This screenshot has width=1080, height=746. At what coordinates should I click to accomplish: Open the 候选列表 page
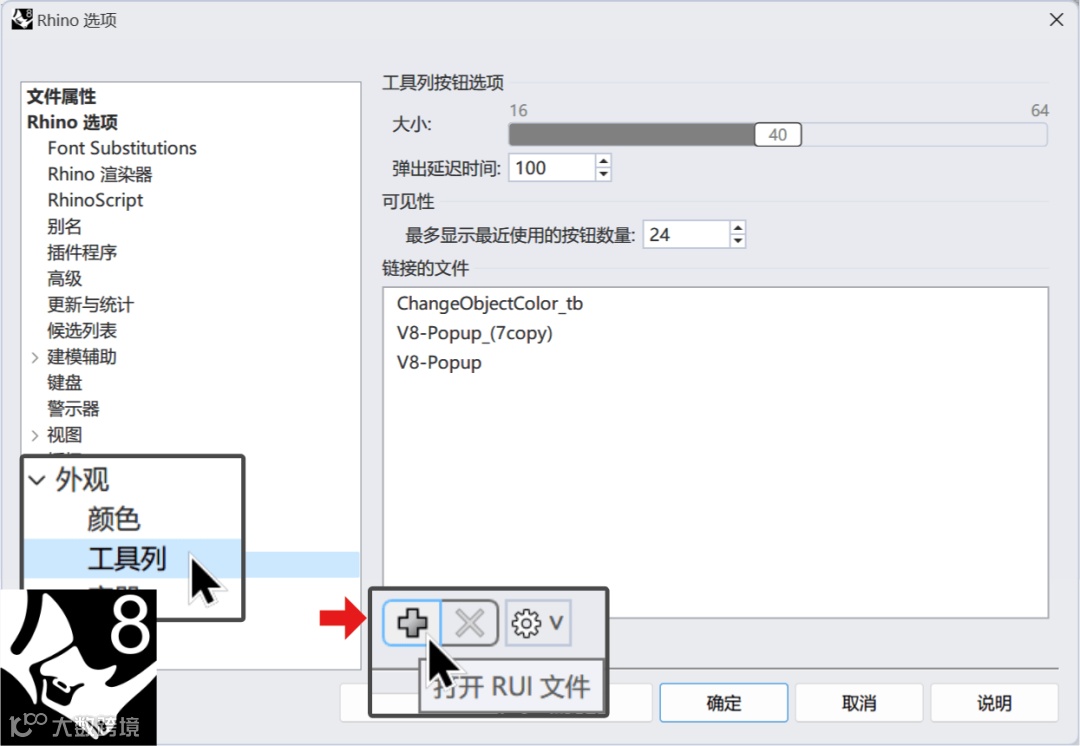(82, 331)
